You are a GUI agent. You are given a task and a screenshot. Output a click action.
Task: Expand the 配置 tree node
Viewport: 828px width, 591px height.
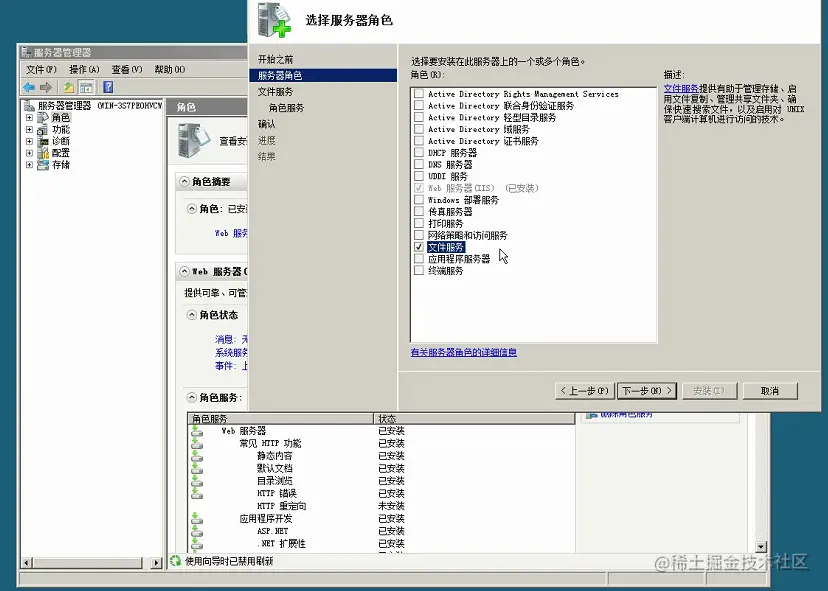(30, 153)
